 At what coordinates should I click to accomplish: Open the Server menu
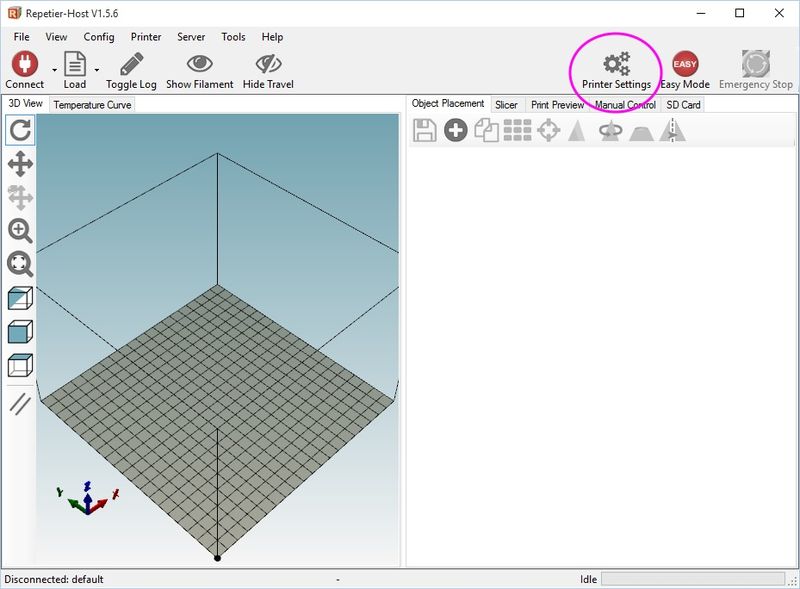pos(191,37)
